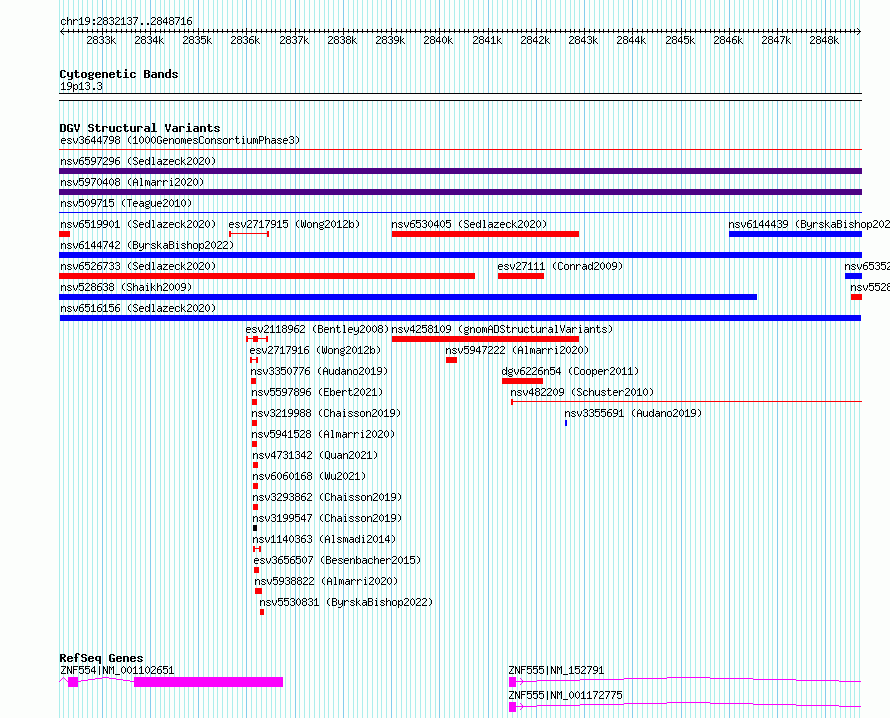Select the small red nsv5947222 variant bar
This screenshot has width=890, height=718.
tap(451, 360)
